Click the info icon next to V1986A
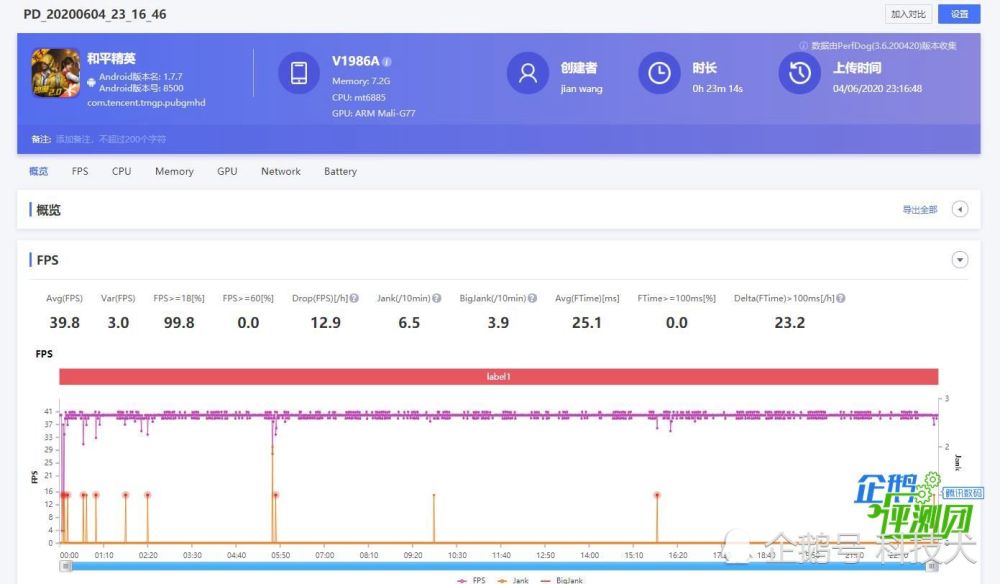Image resolution: width=1000 pixels, height=584 pixels. [x=387, y=62]
